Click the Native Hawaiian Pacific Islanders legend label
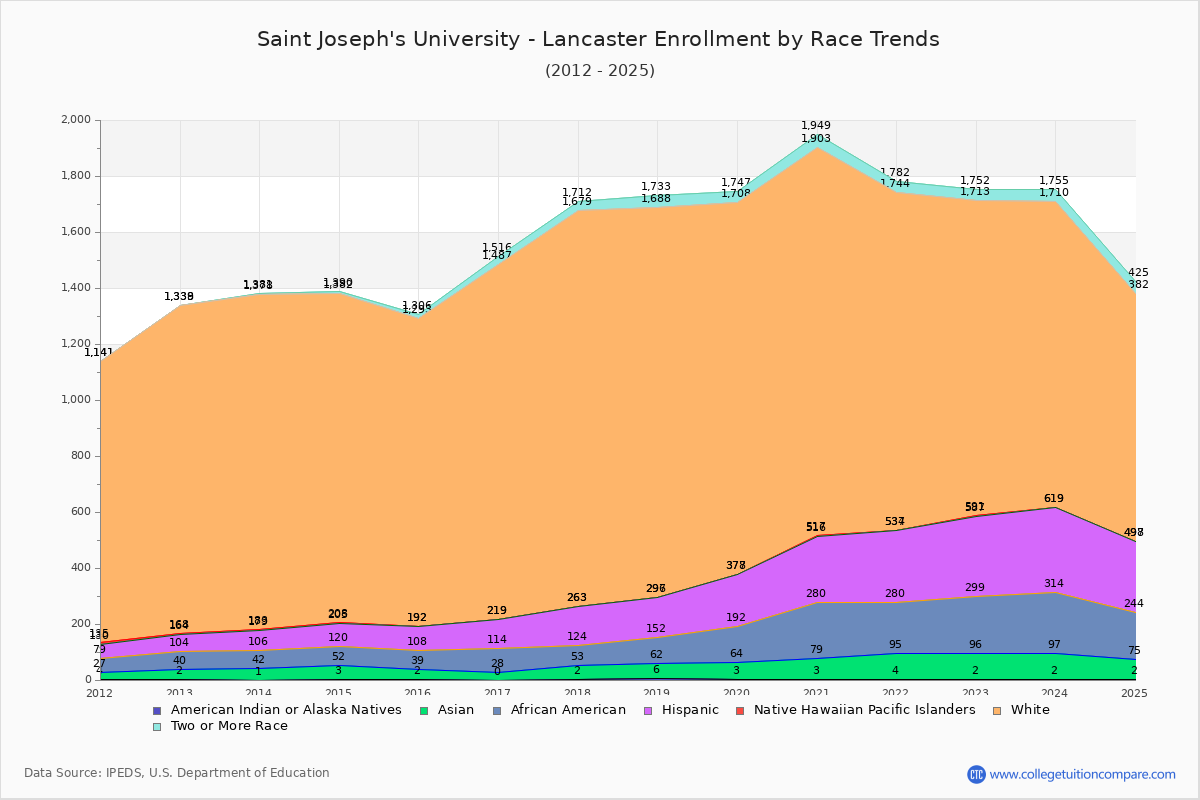 pos(864,710)
